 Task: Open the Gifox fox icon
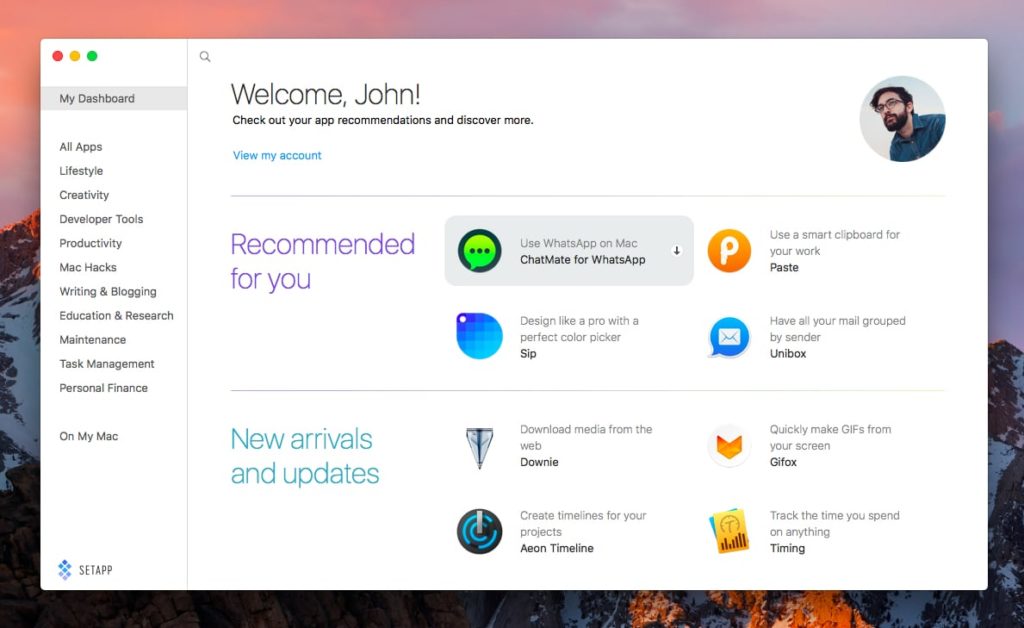point(729,446)
